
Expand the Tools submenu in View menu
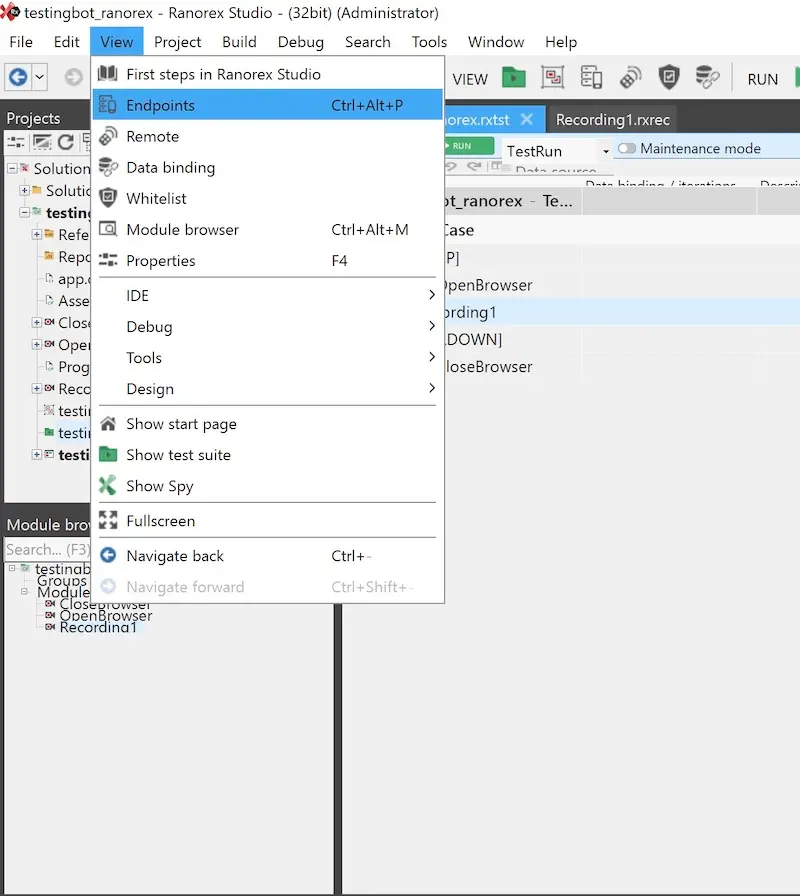(x=267, y=358)
